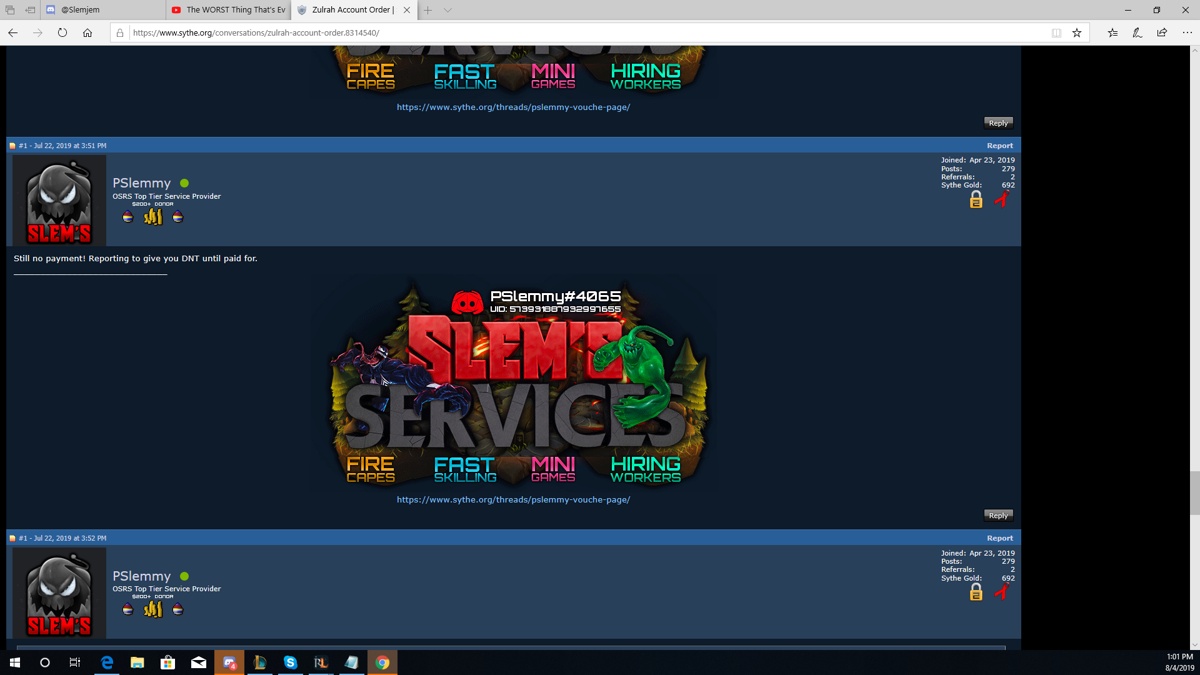The image size is (1200, 675).
Task: Share this page from Edge
Action: coord(1162,33)
